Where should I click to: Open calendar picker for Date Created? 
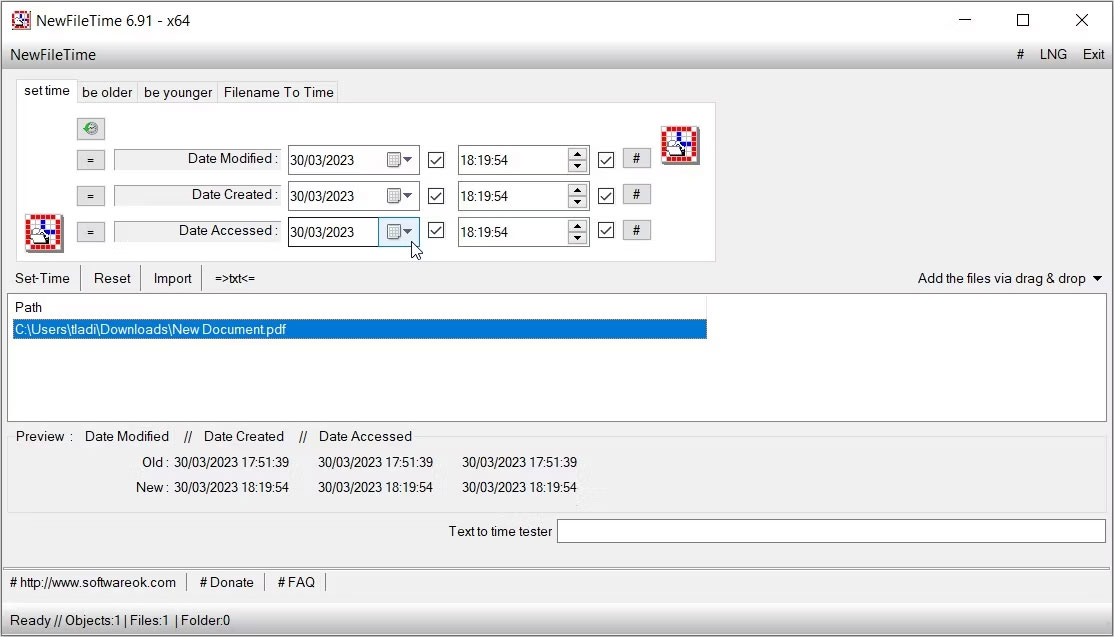pos(399,195)
